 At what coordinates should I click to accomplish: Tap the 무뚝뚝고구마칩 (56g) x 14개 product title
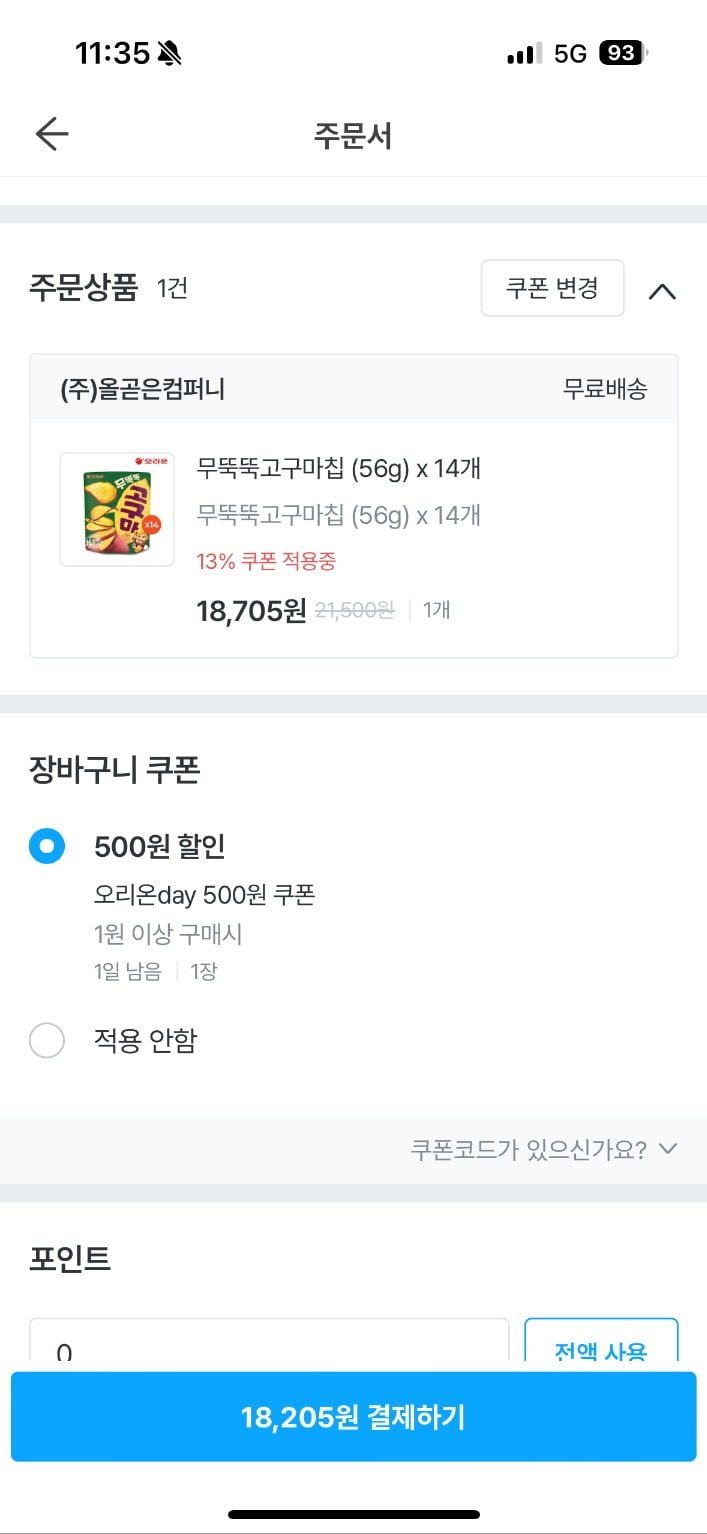click(x=339, y=468)
